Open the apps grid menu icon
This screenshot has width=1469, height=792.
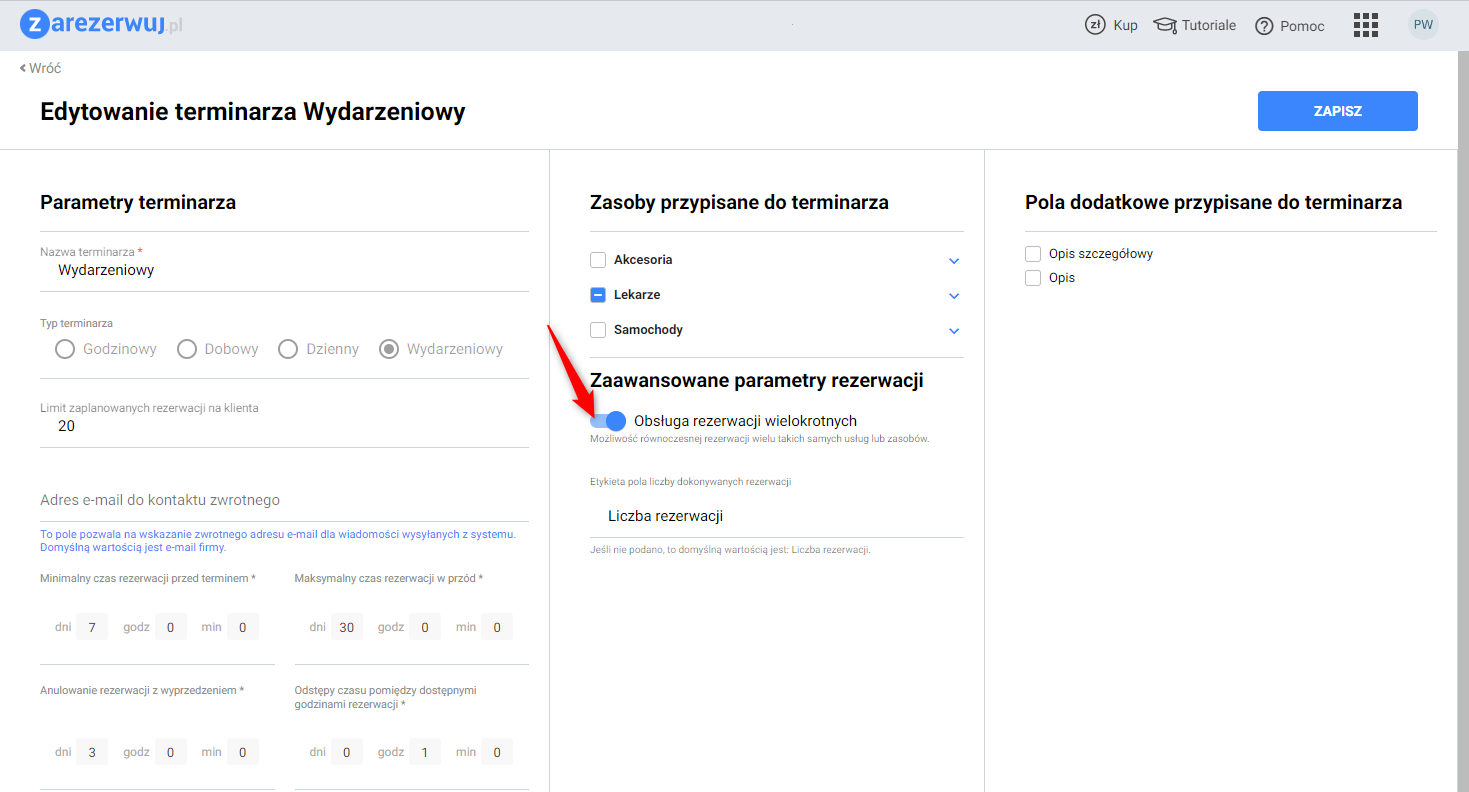(1365, 25)
